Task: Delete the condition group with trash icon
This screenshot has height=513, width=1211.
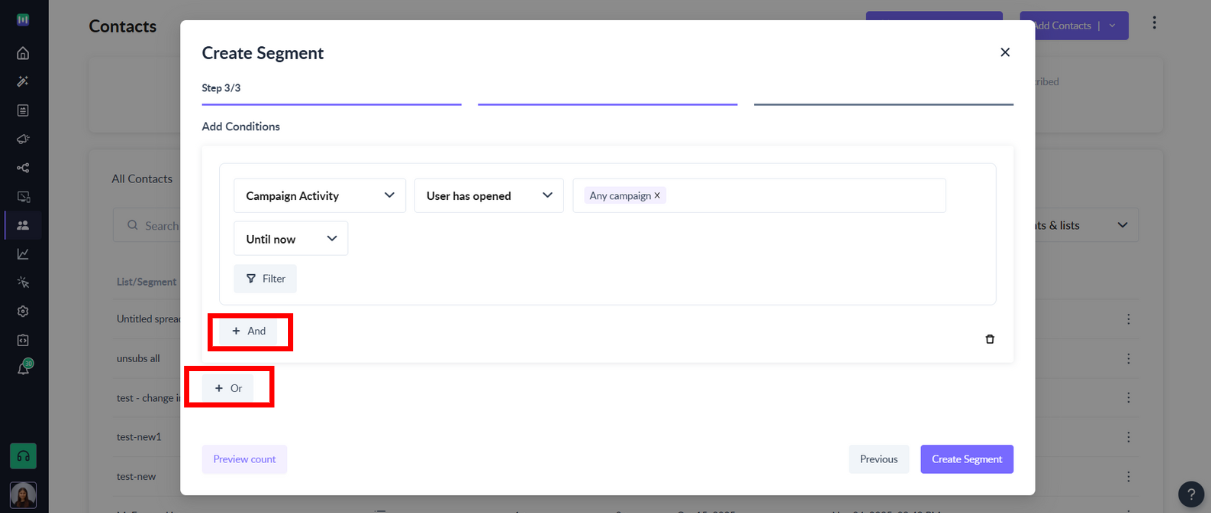Action: click(990, 339)
